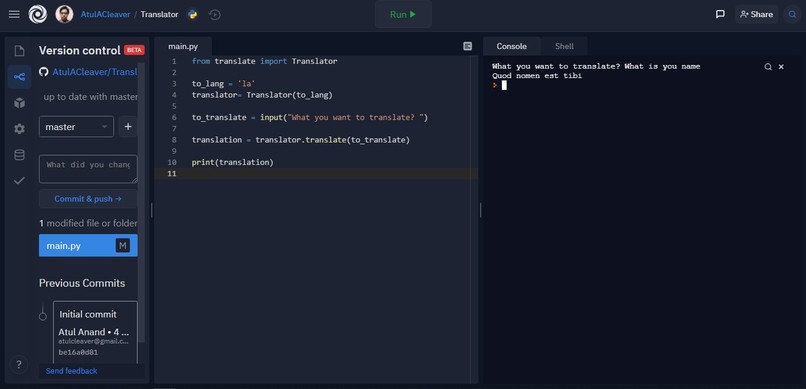806x389 pixels.
Task: Click the initial commit node marker
Action: [43, 317]
